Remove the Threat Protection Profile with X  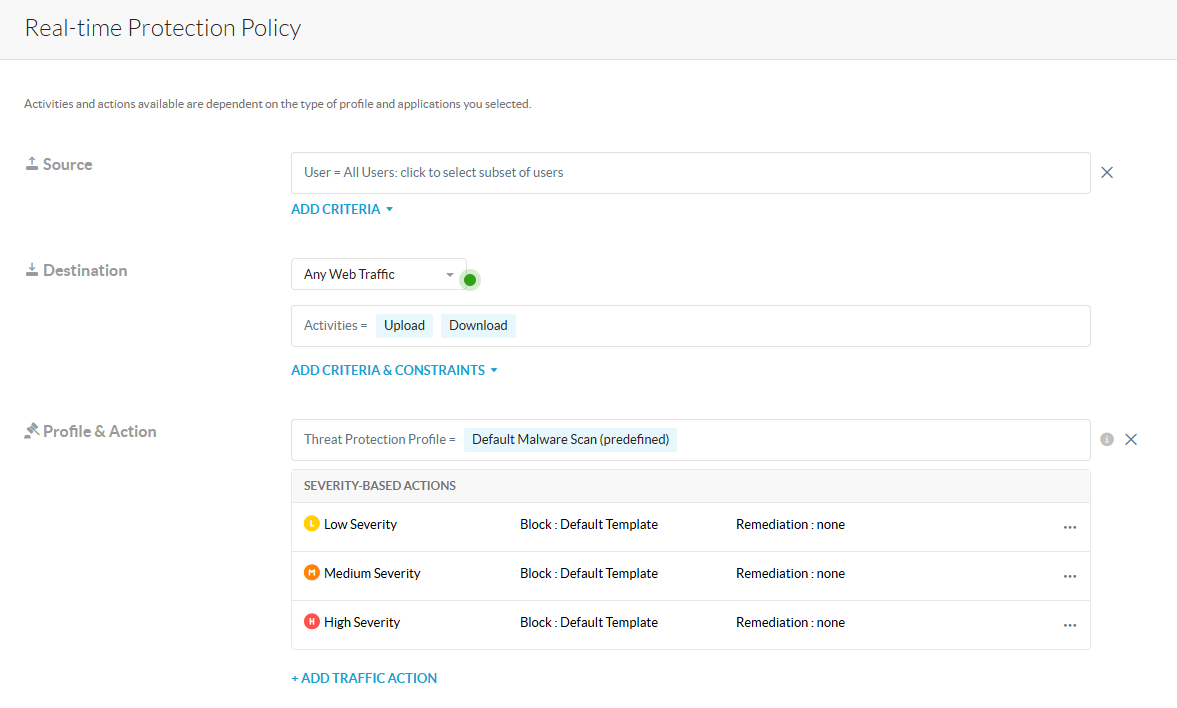1131,439
